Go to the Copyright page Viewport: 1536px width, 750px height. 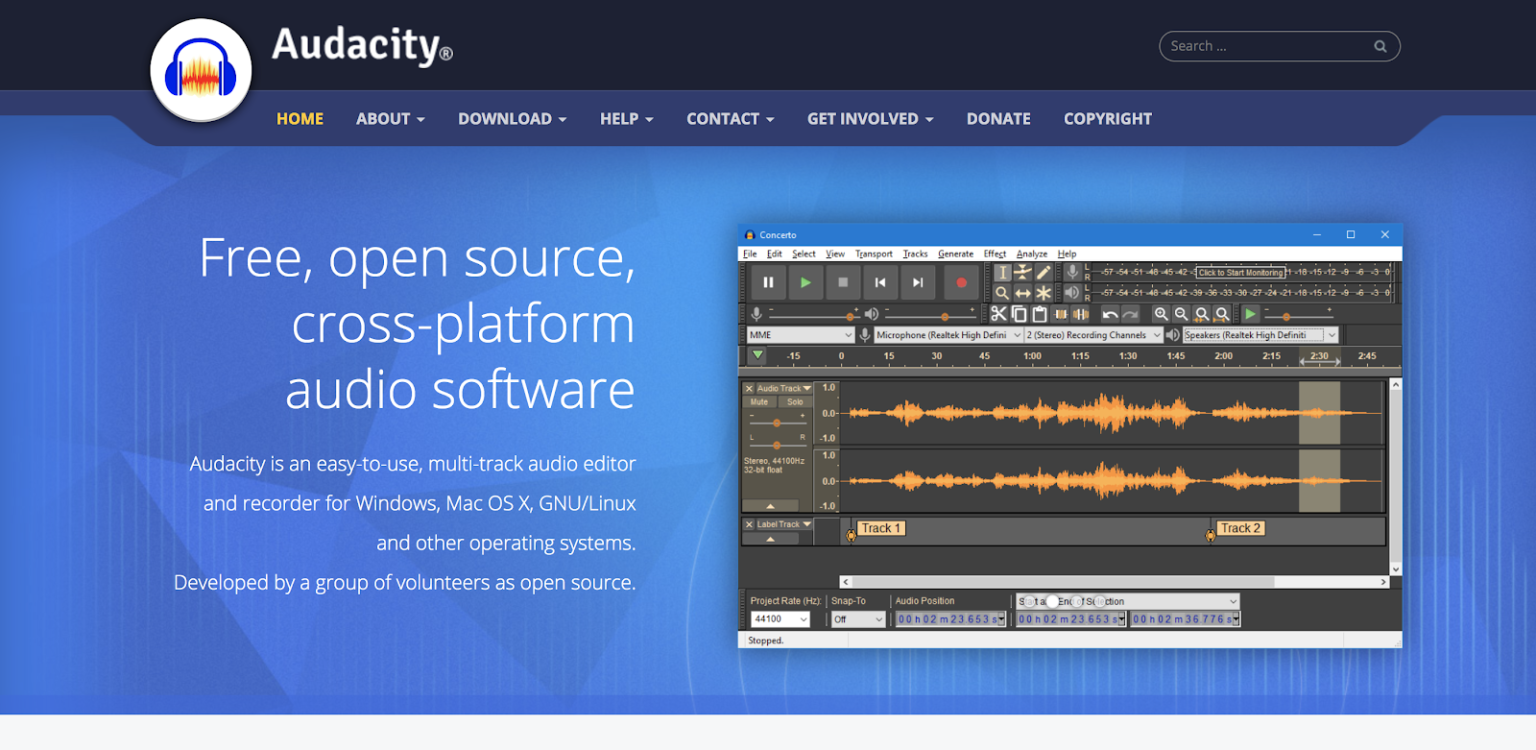(1107, 118)
